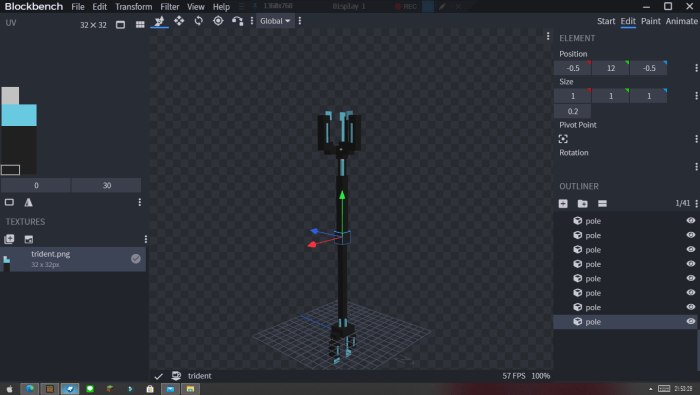The image size is (700, 395).
Task: Select the Move tool with four arrows
Action: point(179,21)
